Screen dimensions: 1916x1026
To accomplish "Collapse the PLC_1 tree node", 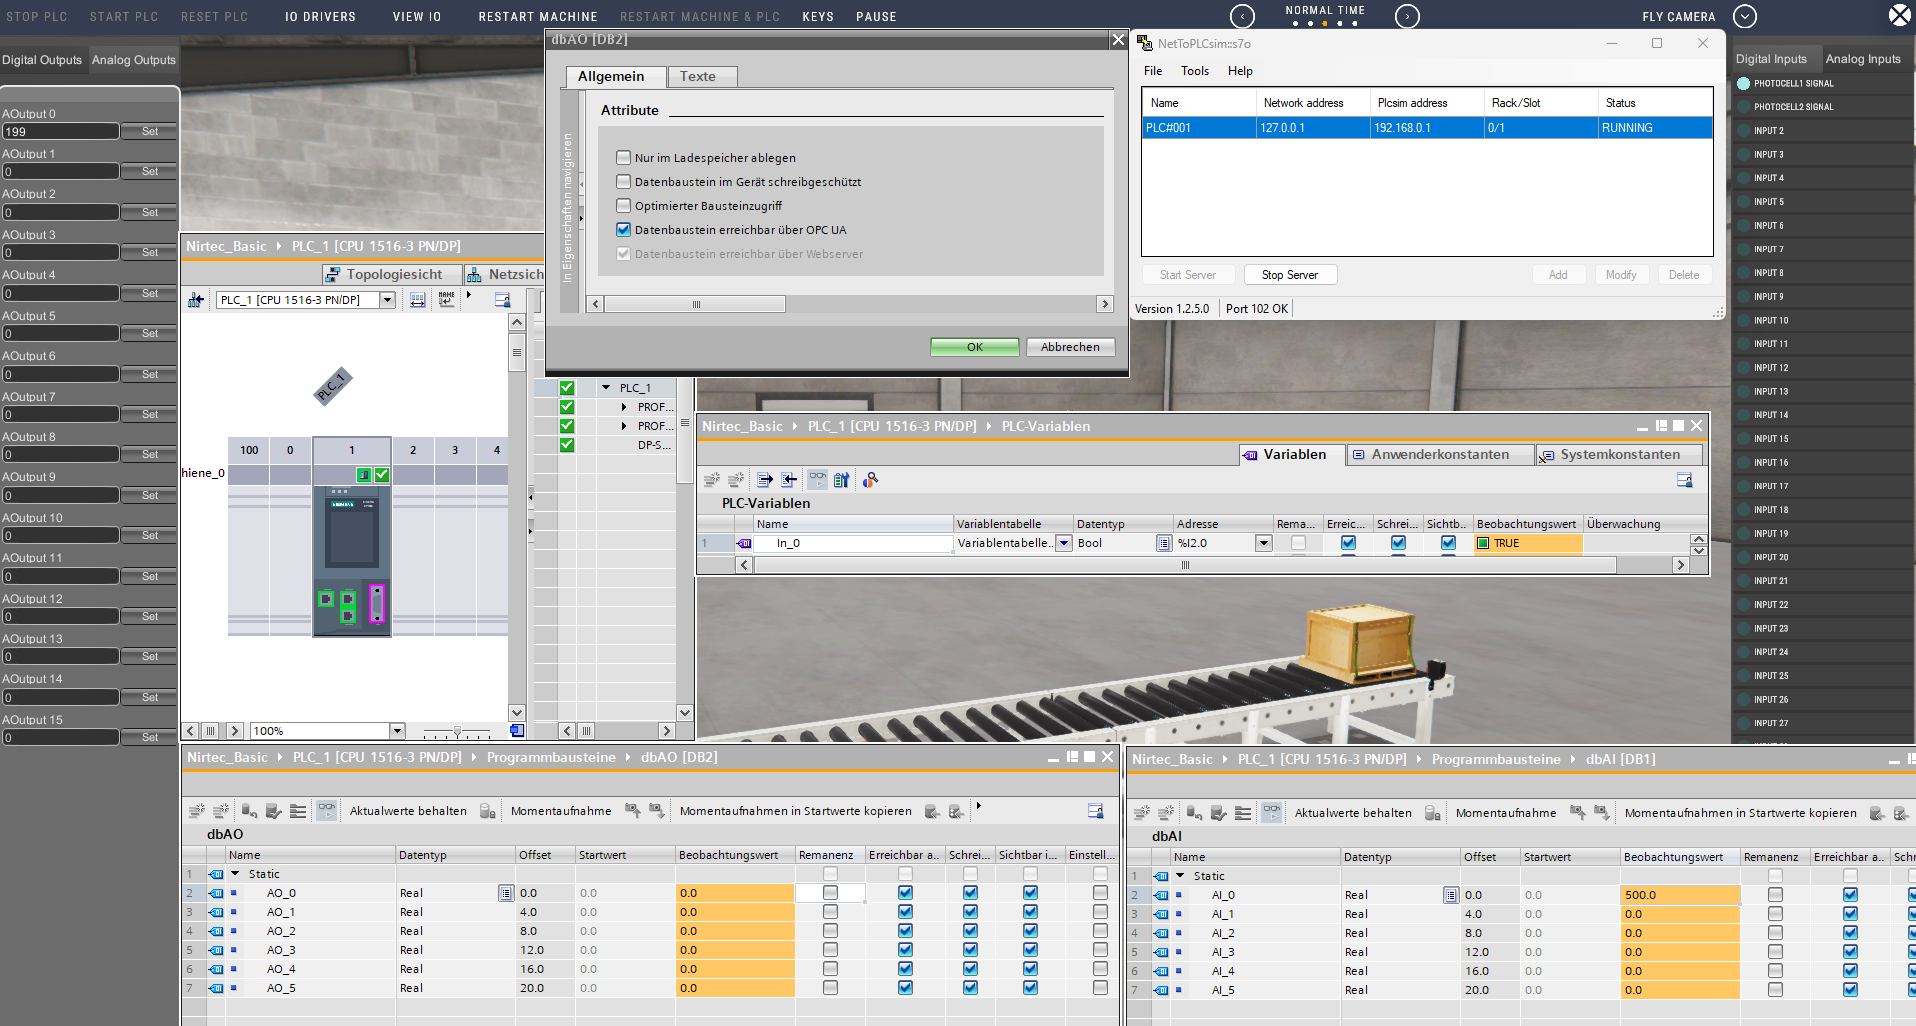I will 606,388.
